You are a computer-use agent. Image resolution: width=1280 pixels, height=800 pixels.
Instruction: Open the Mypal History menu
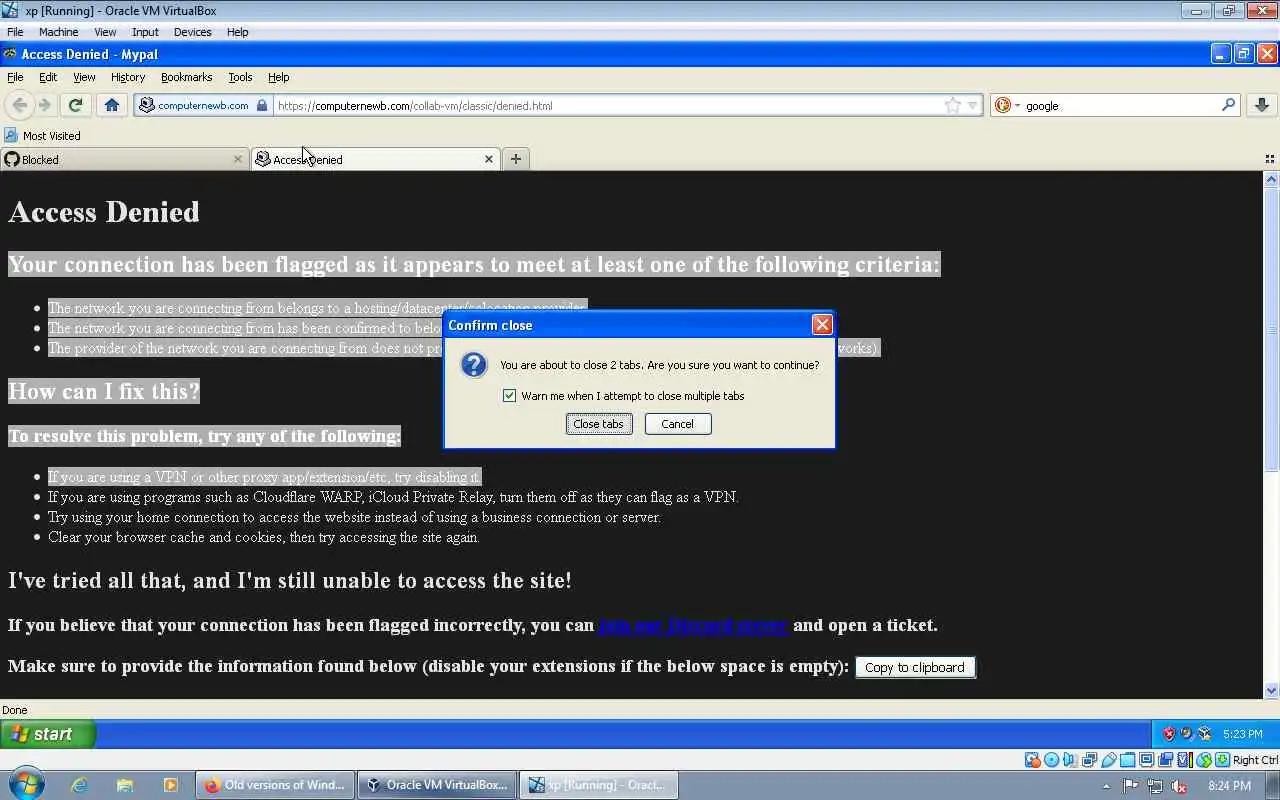pyautogui.click(x=128, y=77)
